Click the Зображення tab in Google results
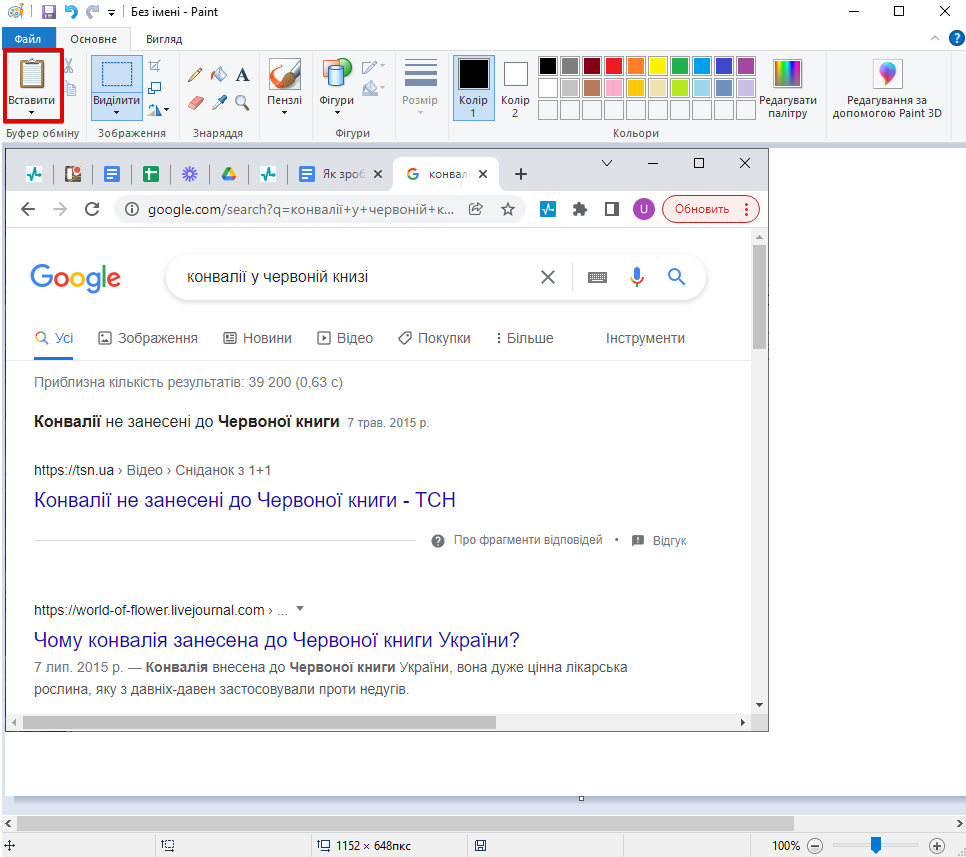966x857 pixels. [x=148, y=338]
